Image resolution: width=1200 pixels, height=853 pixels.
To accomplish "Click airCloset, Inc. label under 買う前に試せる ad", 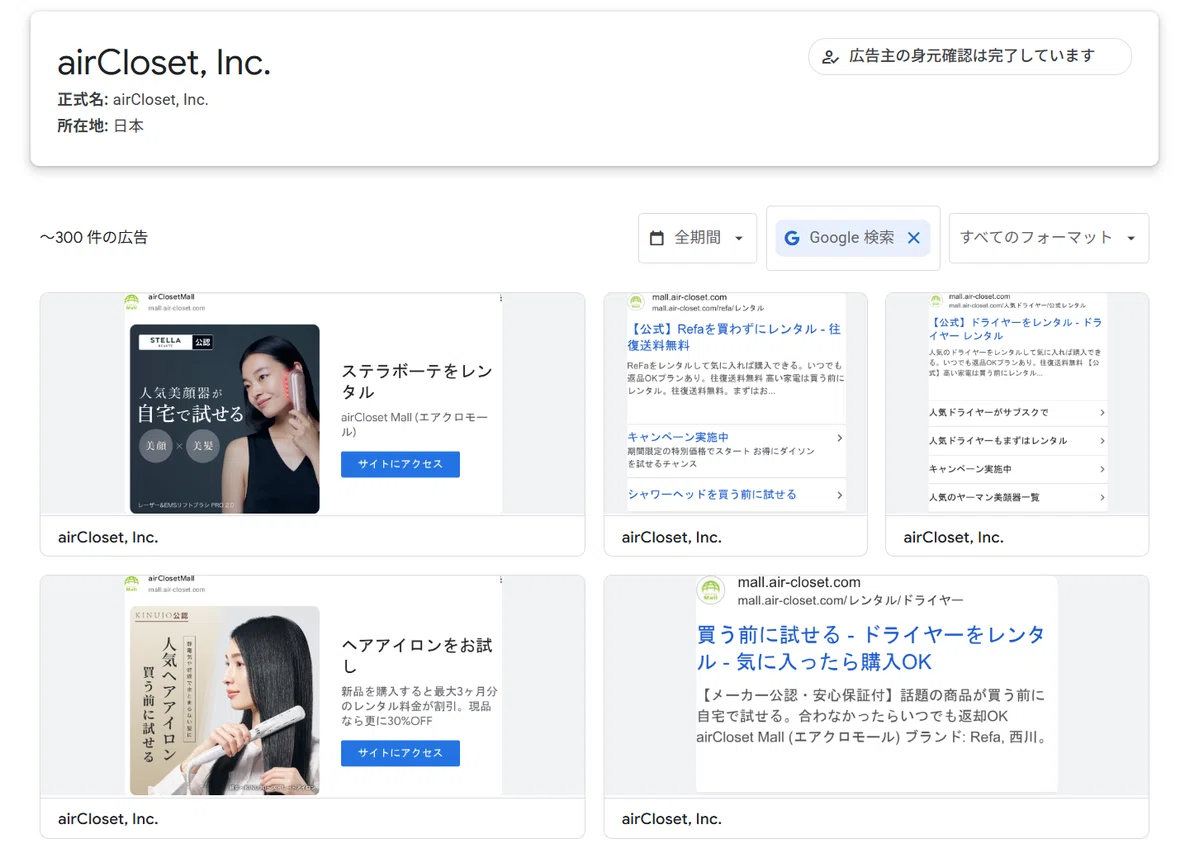I will tap(672, 818).
